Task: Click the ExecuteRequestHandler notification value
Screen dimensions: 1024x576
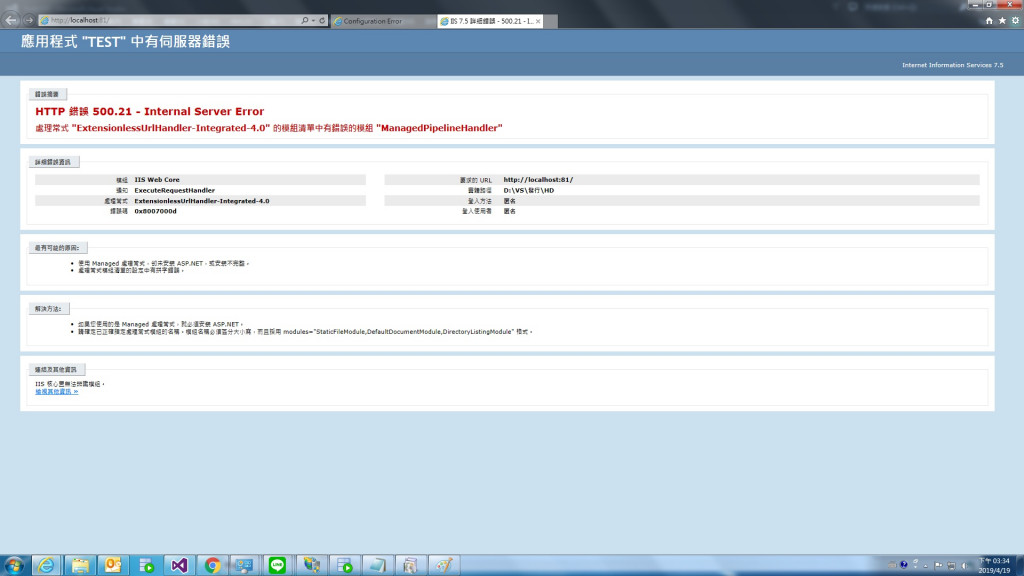Action: click(174, 191)
